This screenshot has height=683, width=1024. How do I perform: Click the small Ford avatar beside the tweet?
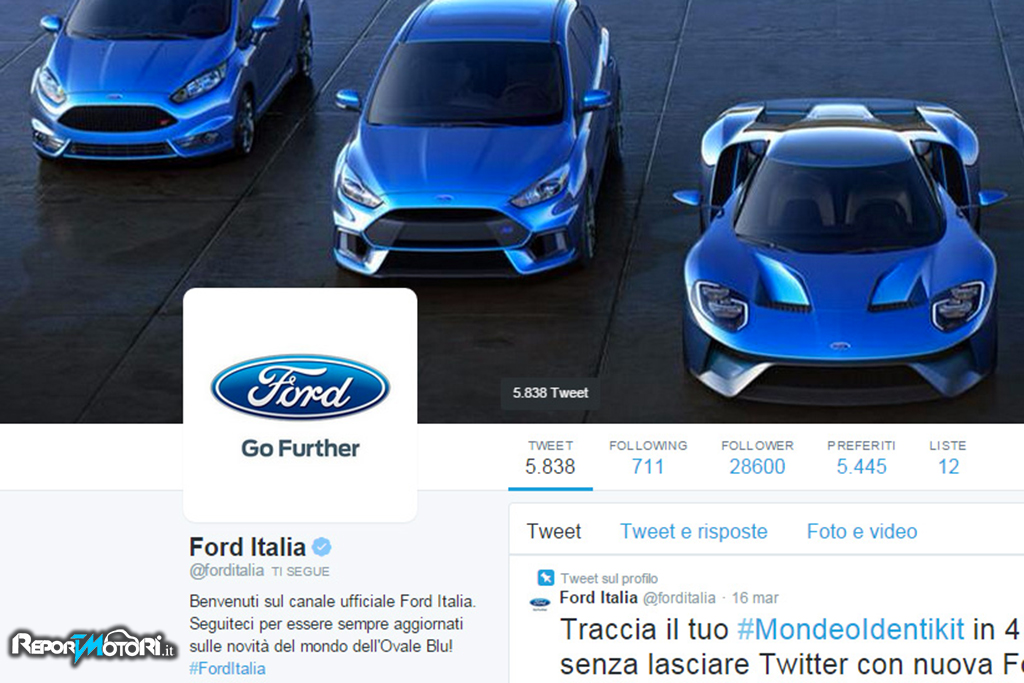539,603
